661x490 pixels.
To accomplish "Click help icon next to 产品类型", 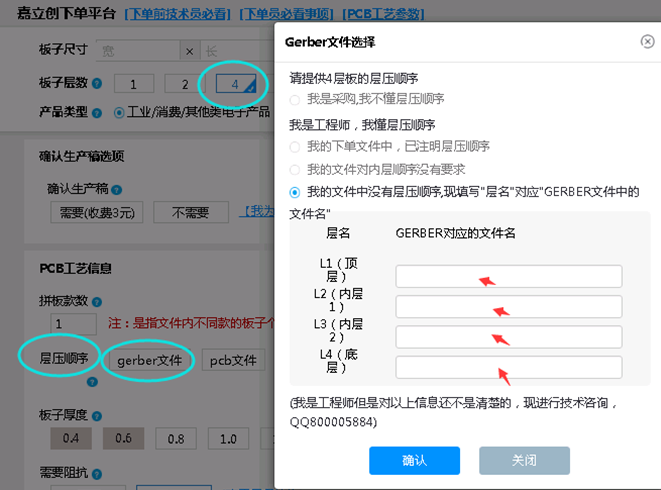I will tap(95, 112).
